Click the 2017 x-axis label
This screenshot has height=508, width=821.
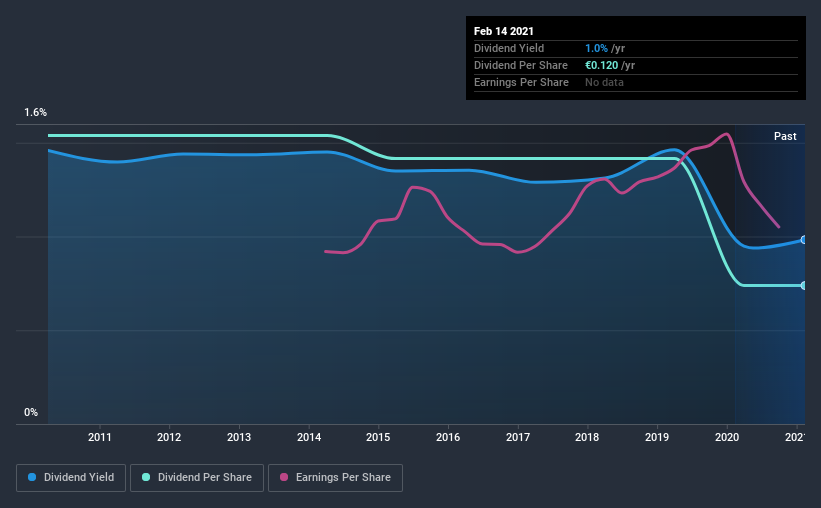pos(518,437)
